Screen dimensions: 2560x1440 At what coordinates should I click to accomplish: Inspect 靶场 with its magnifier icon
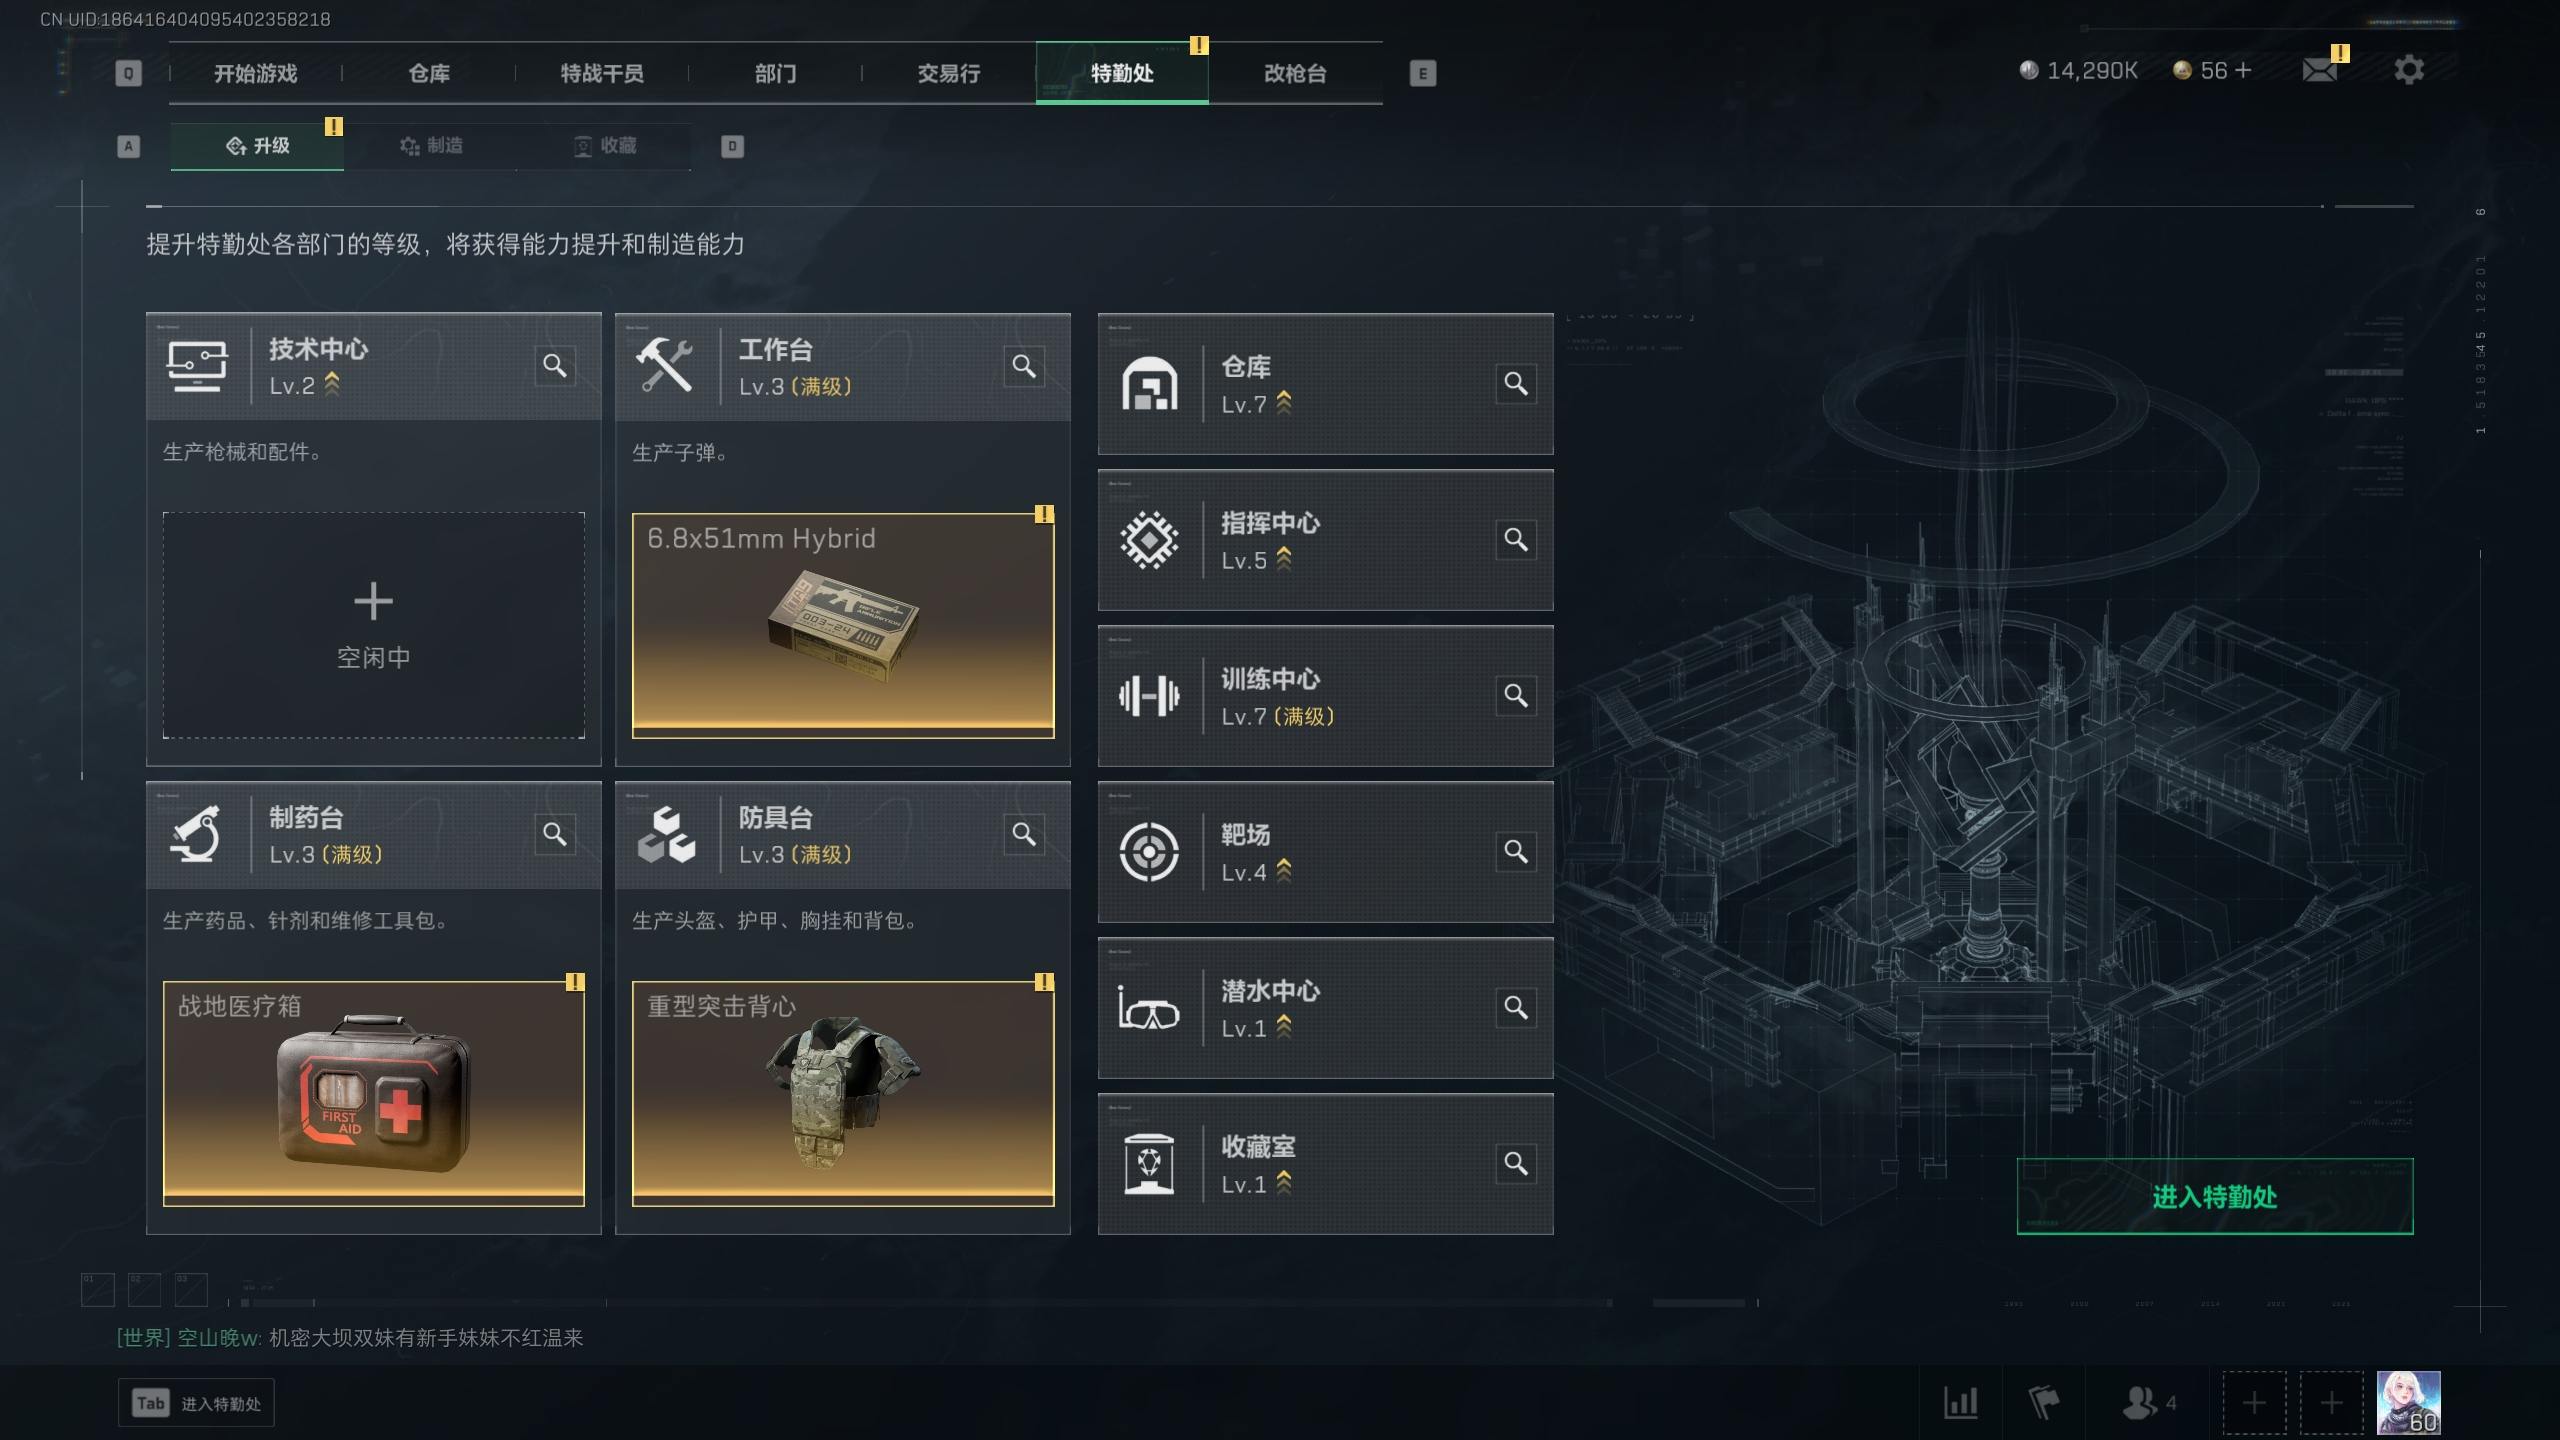1516,852
